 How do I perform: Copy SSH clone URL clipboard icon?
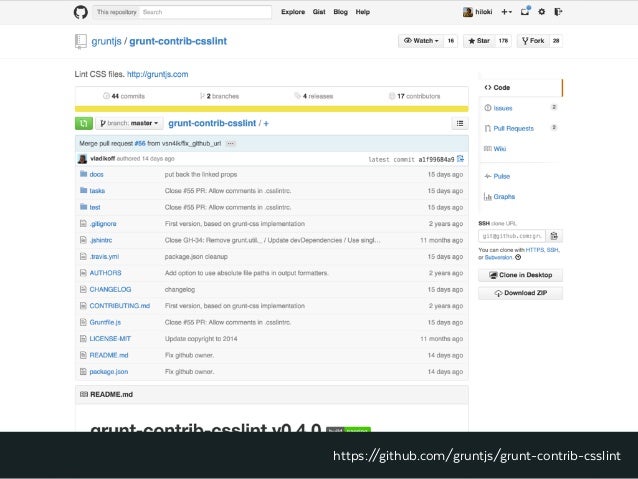tap(554, 236)
